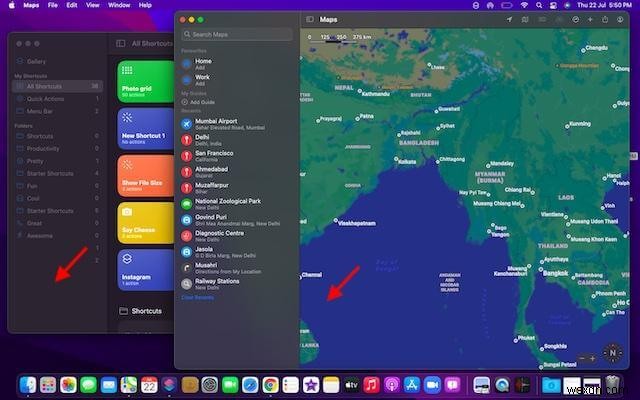The width and height of the screenshot is (640, 400).
Task: Open the New Shortcut 1 tile
Action: point(146,129)
